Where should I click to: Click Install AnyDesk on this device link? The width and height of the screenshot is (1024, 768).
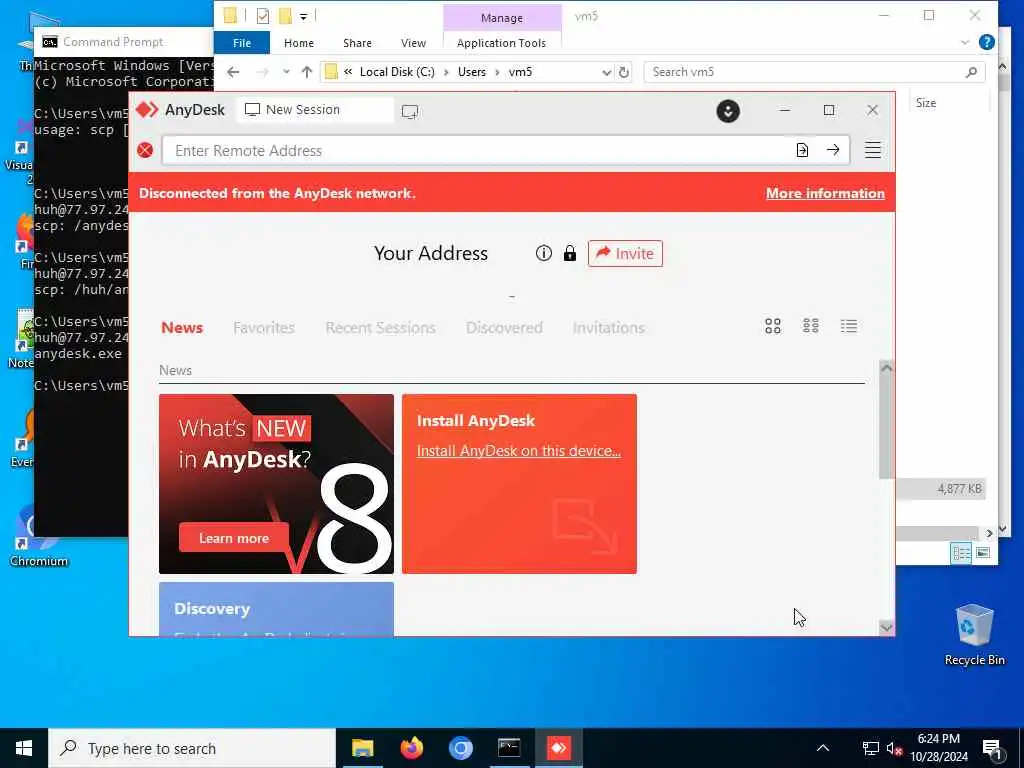(519, 451)
